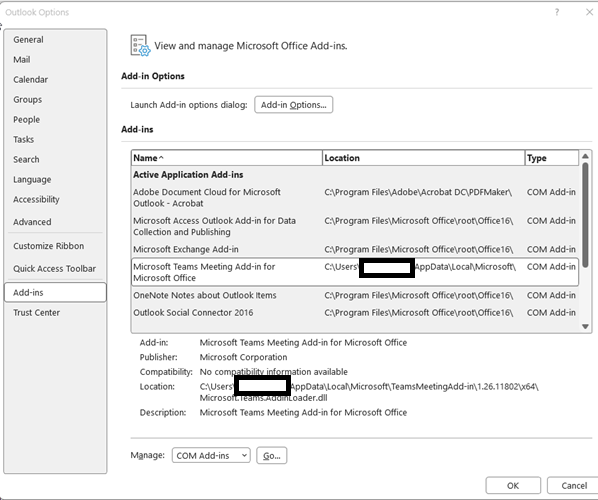Click the add-ins gear list icon

click(x=140, y=46)
